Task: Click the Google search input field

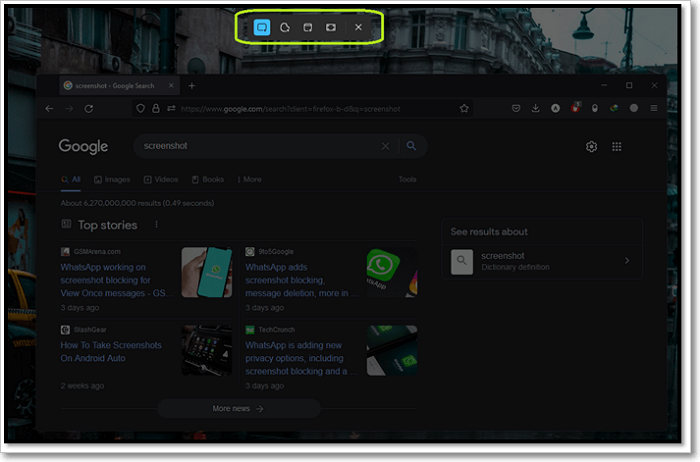Action: [x=255, y=146]
